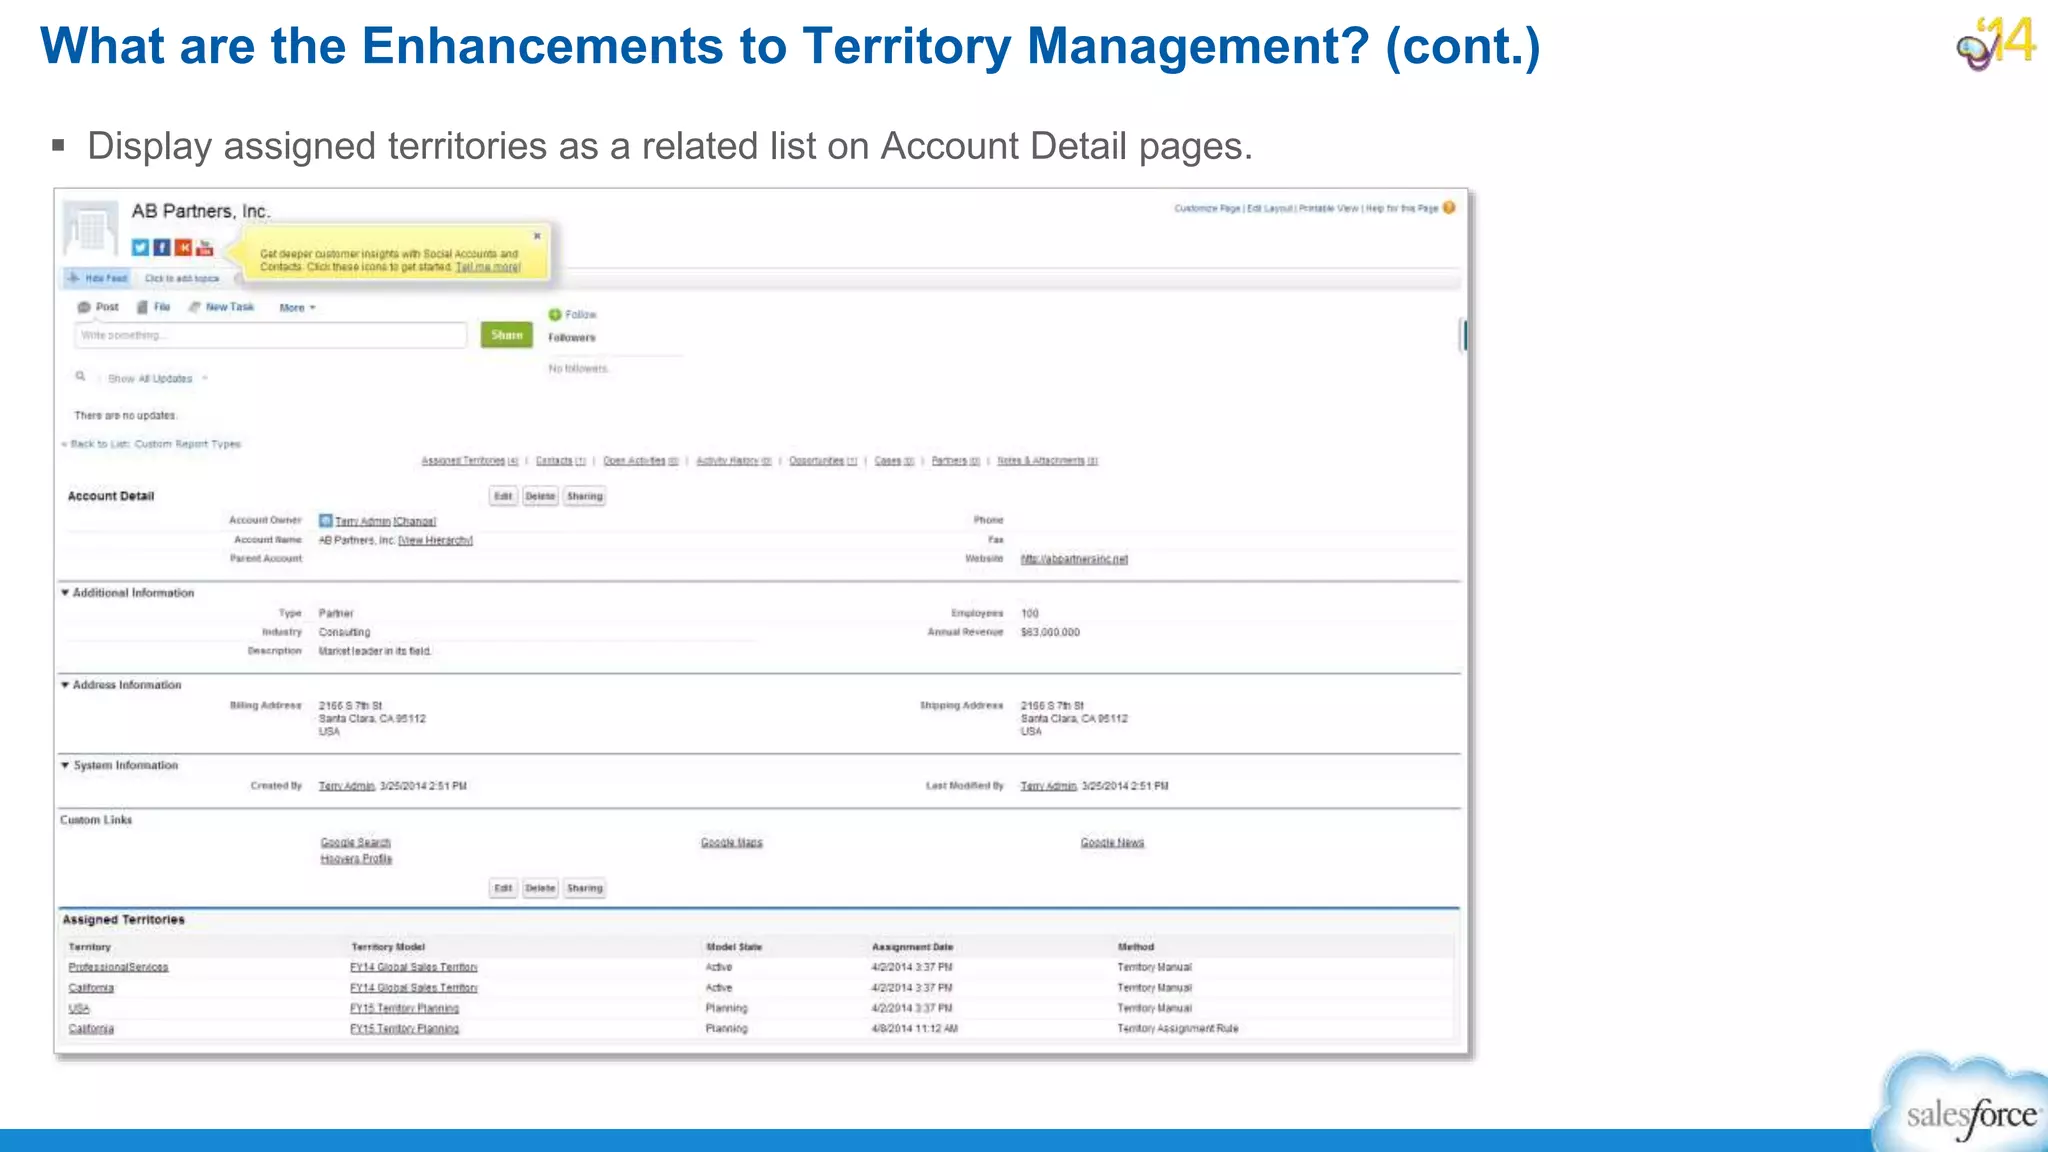Open Terry Admin link in Last Modified By
The image size is (2048, 1152).
[1049, 786]
